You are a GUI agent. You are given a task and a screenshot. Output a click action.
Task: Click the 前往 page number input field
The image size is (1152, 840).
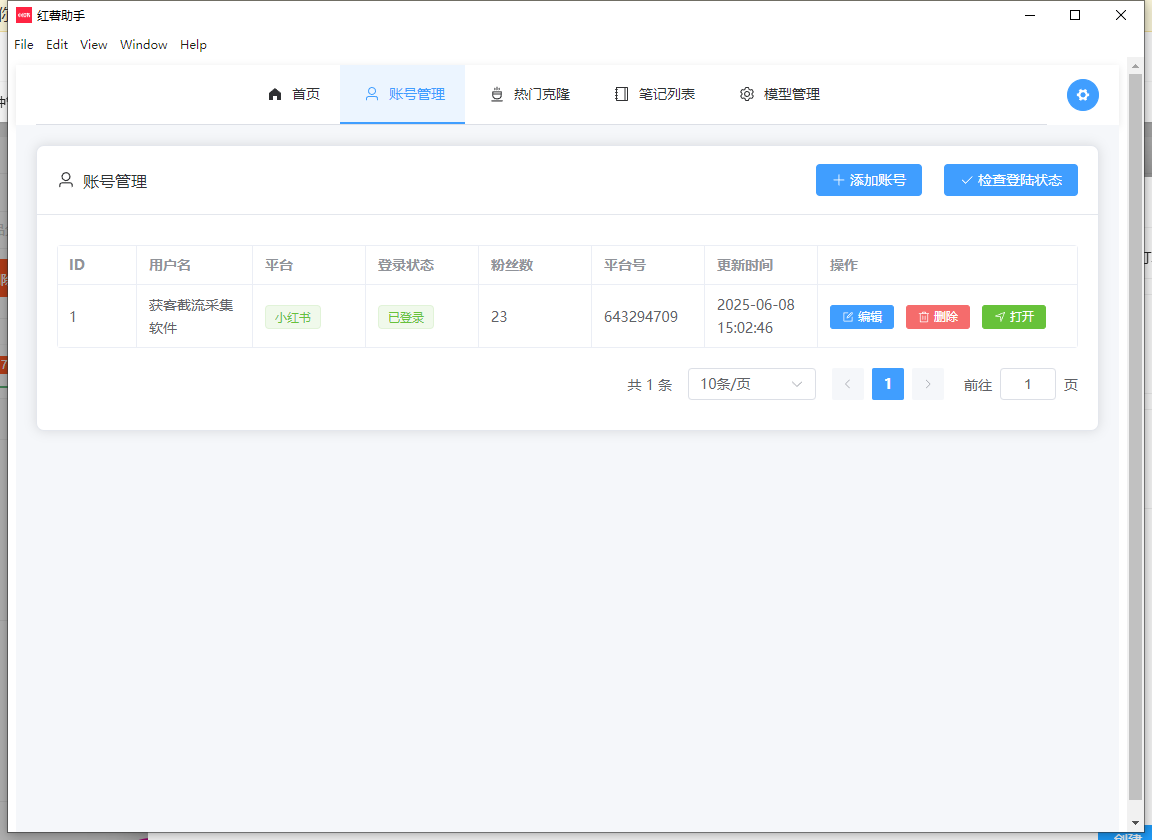[x=1027, y=384]
